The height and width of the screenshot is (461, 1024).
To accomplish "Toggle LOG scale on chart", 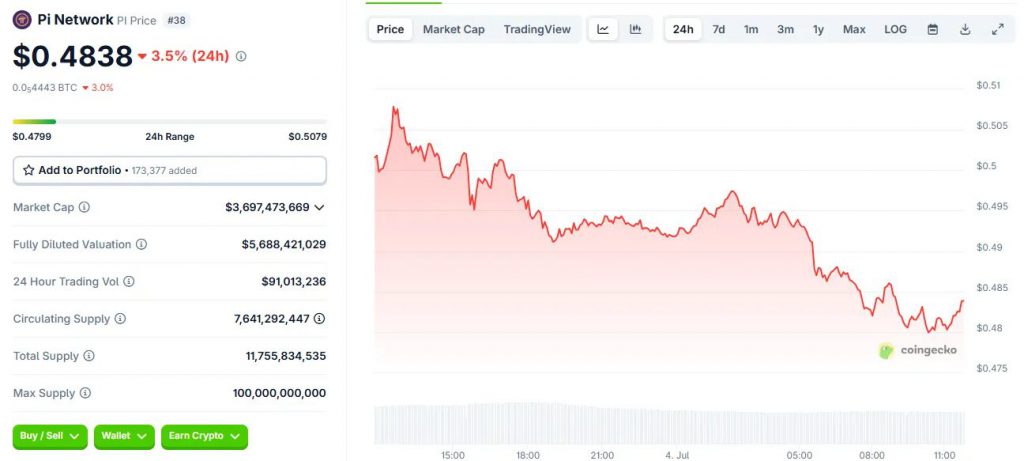I will click(895, 29).
